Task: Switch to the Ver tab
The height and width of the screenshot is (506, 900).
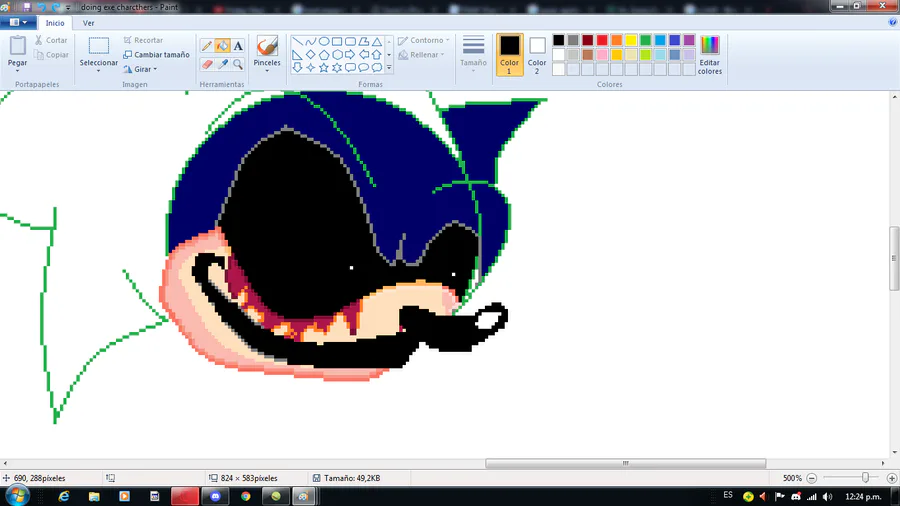Action: click(x=88, y=23)
